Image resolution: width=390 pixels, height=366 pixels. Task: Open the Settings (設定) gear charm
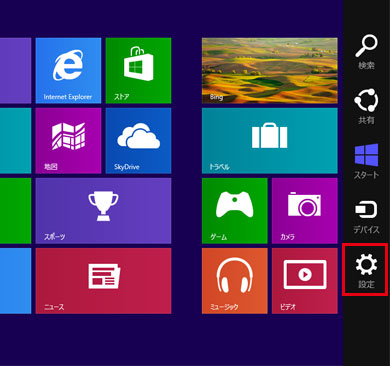tap(366, 270)
